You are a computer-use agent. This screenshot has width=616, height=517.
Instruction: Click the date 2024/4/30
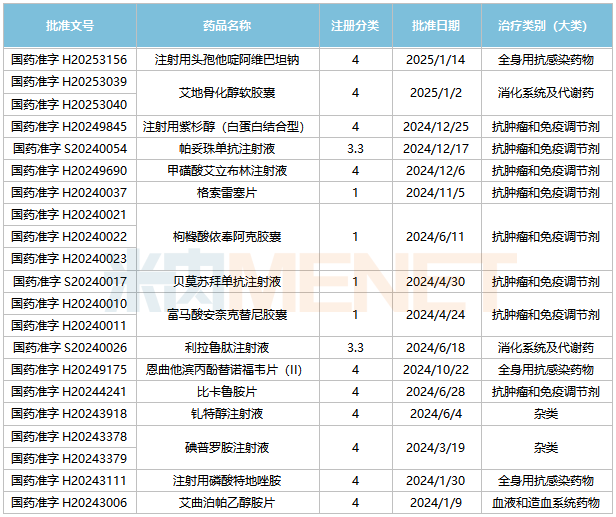[436, 281]
